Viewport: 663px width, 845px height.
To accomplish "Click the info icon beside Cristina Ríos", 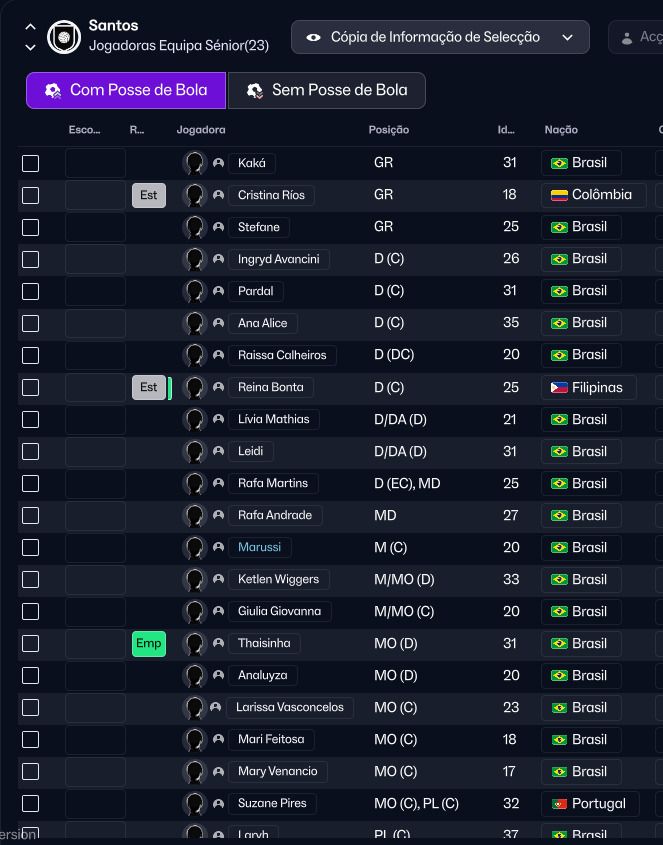I will click(x=218, y=195).
